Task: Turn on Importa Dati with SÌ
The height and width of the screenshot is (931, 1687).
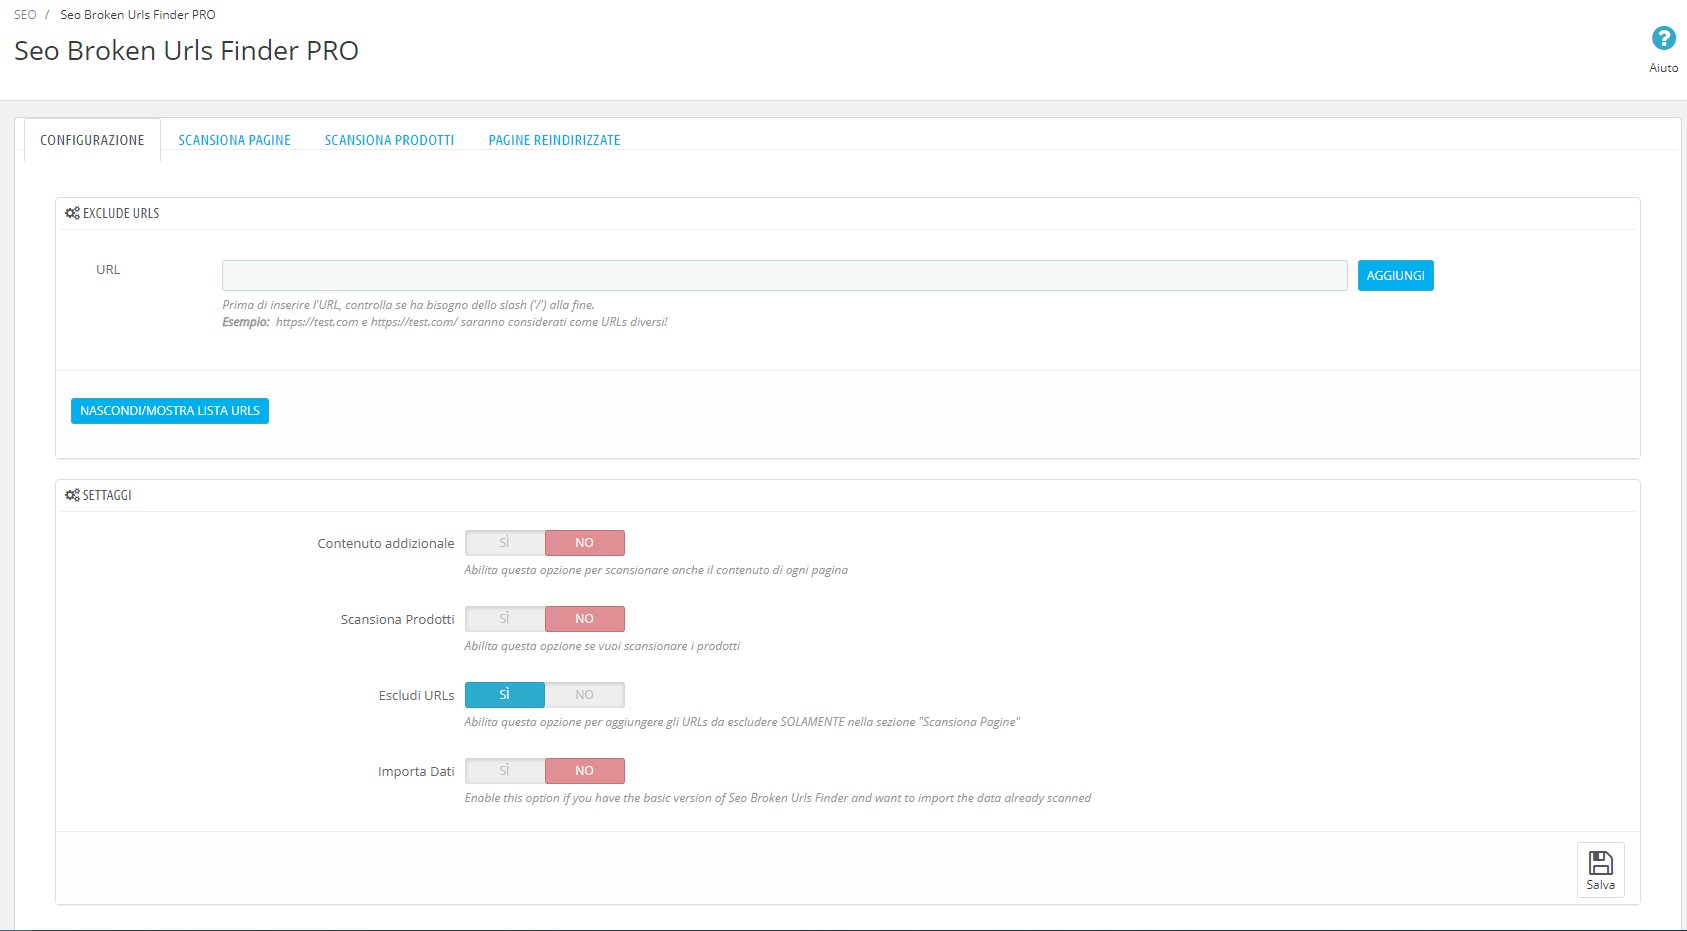Action: pos(505,771)
